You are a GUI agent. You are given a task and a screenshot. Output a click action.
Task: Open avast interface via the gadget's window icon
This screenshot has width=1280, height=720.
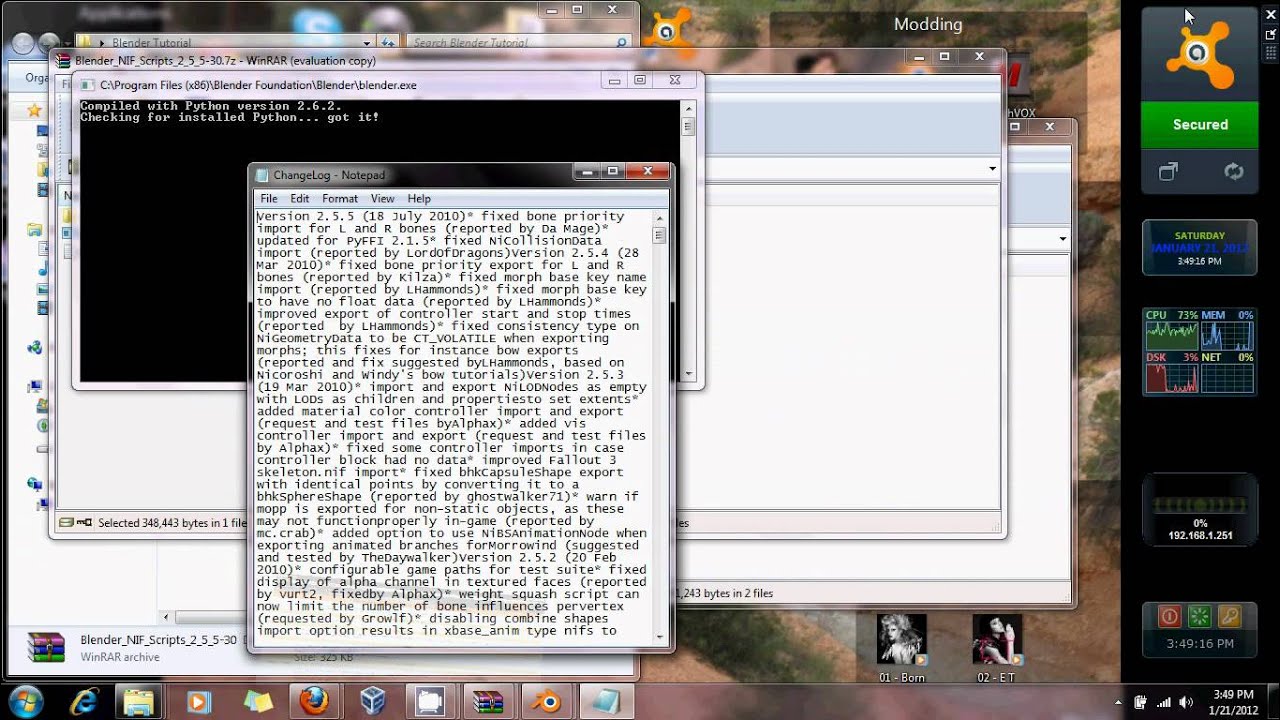point(1168,172)
